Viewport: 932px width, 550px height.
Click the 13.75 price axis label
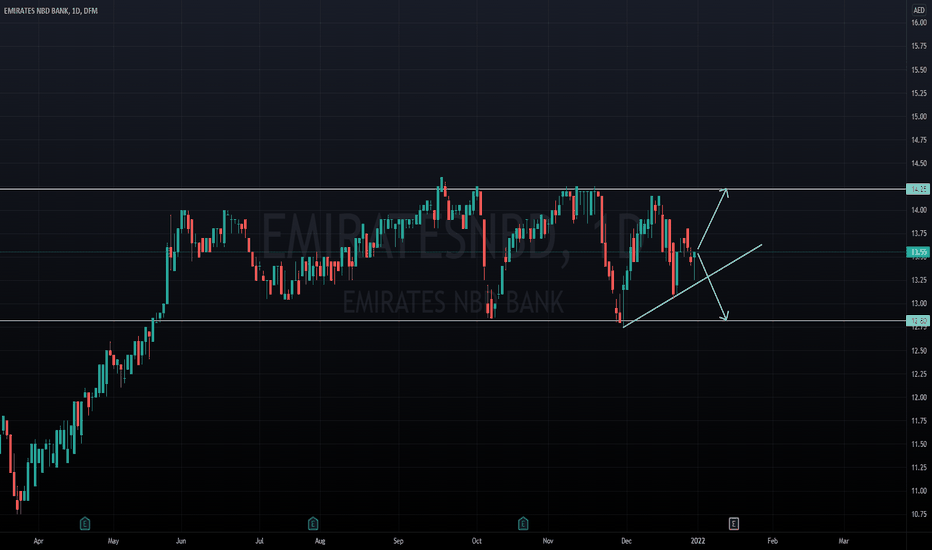(x=919, y=233)
